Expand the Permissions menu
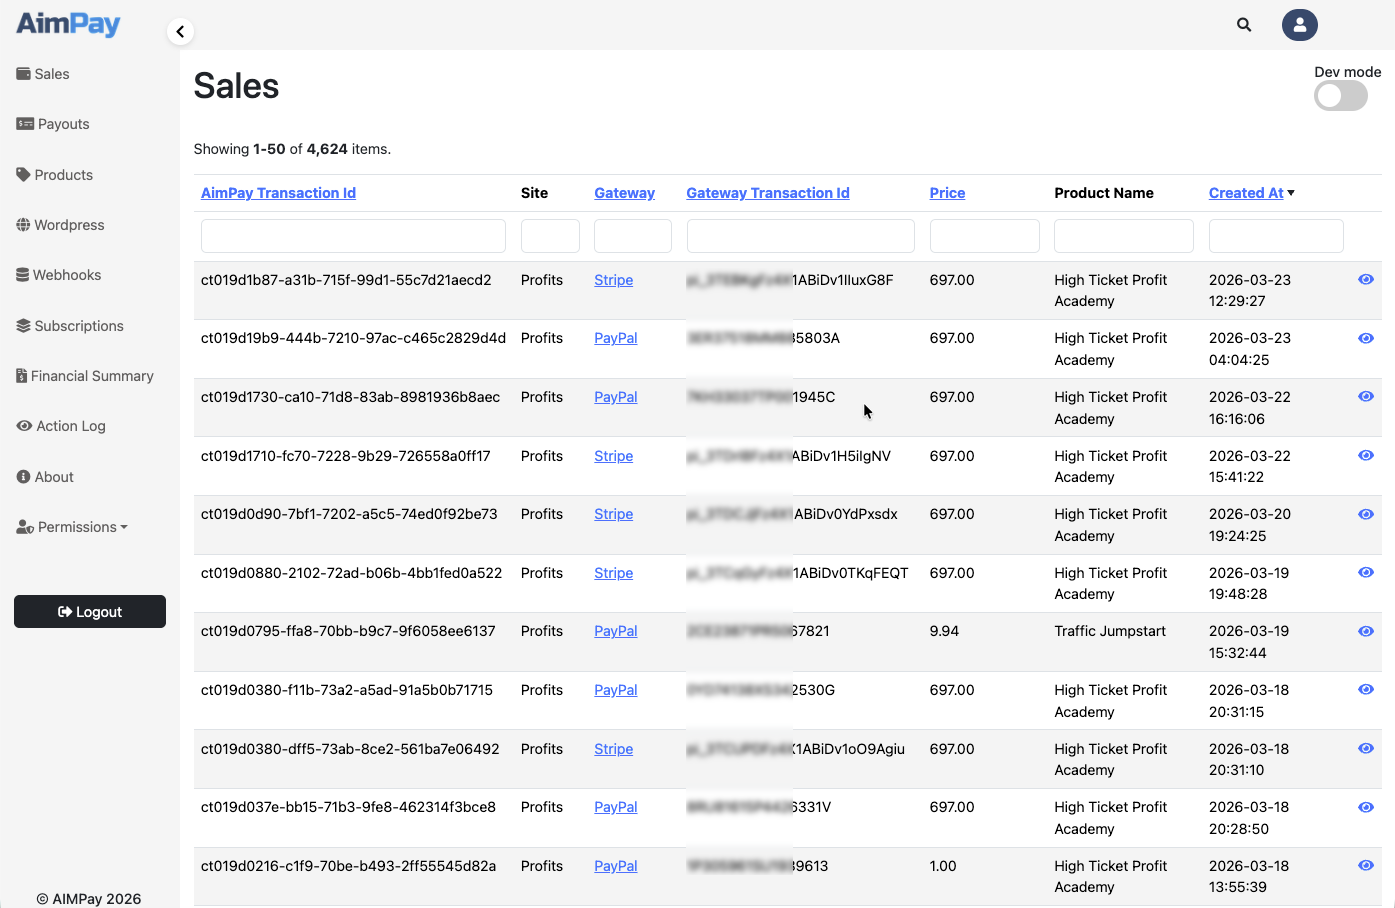The image size is (1395, 908). coord(72,527)
